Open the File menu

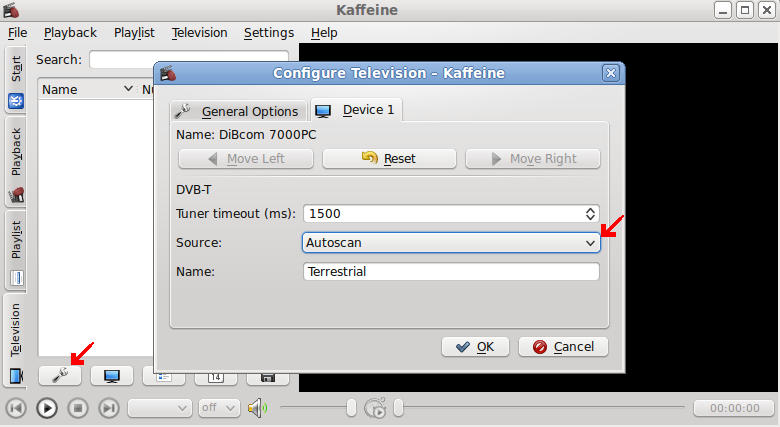point(17,33)
